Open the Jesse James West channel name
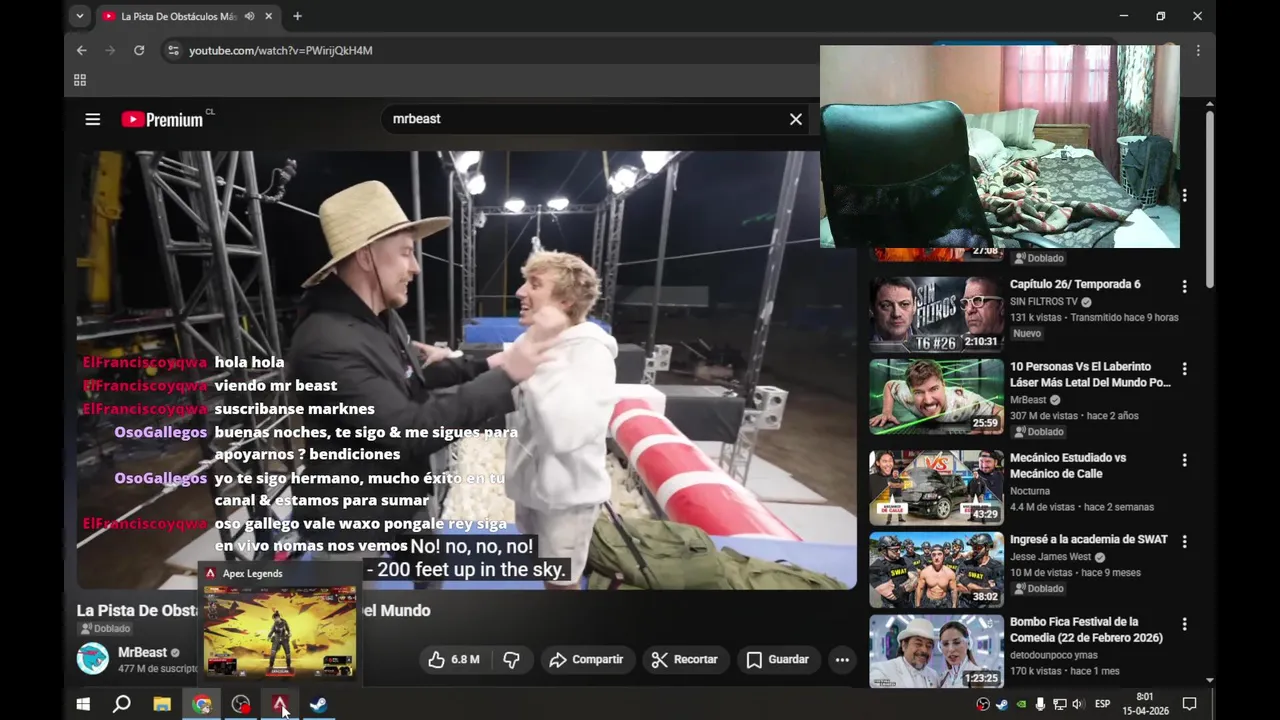 1051,557
